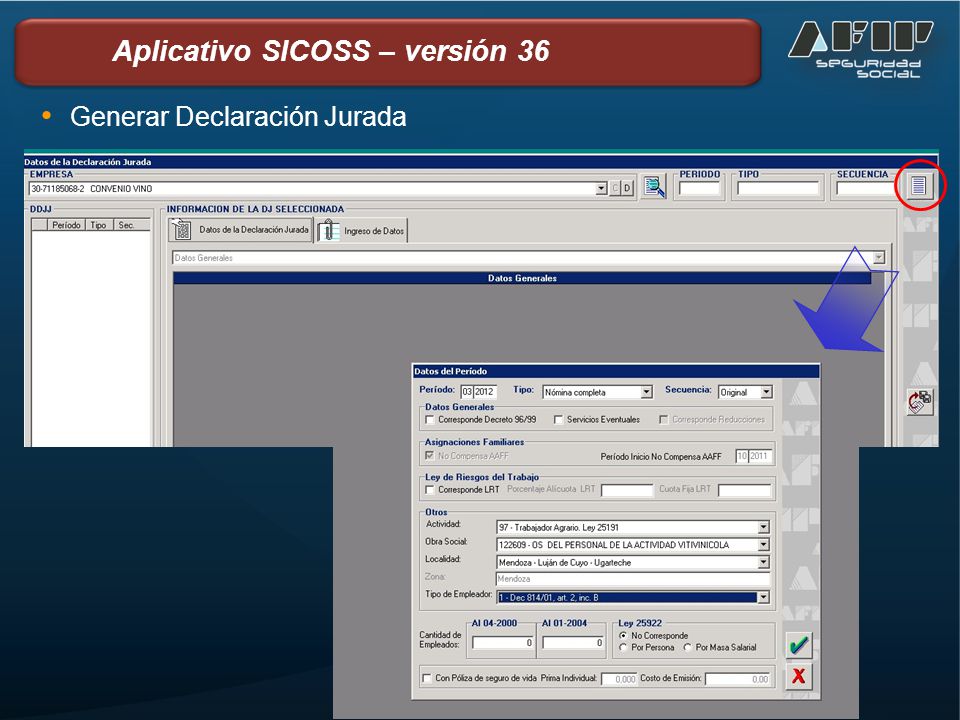Viewport: 960px width, 720px height.
Task: Toggle the Corresponde Reducciones checkbox
Action: [x=664, y=419]
